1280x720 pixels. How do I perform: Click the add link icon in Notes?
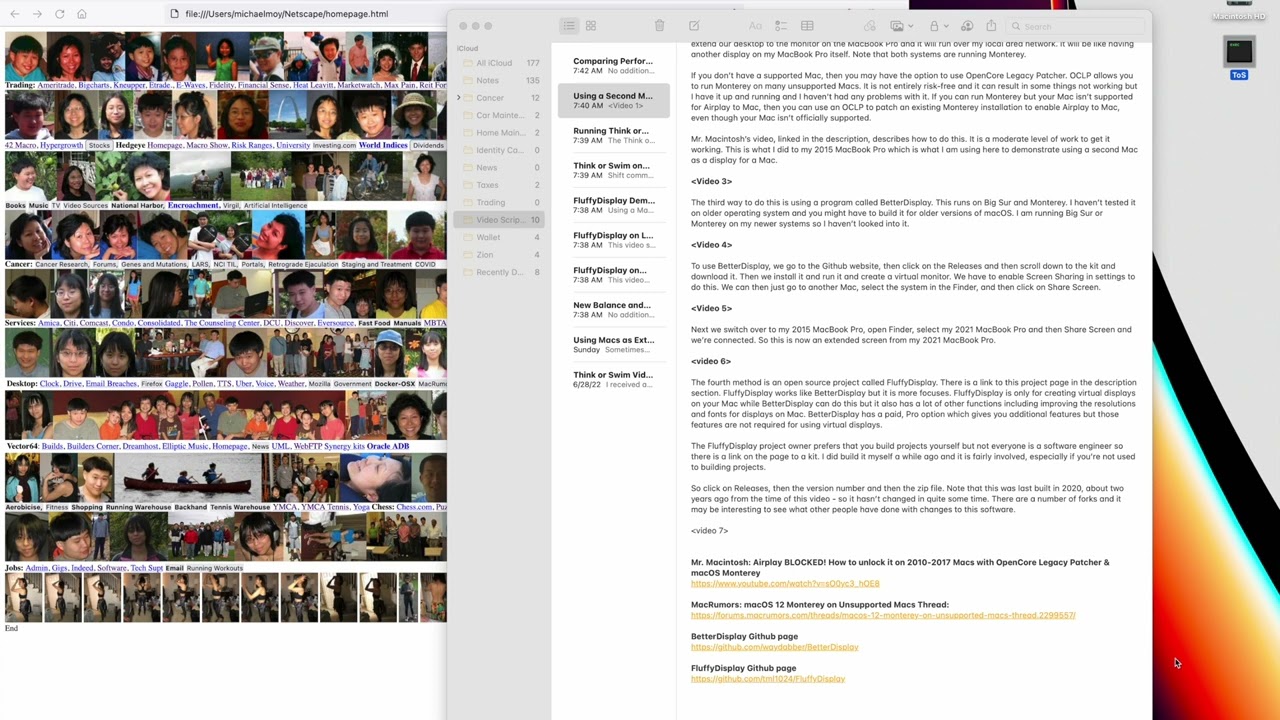click(x=870, y=26)
